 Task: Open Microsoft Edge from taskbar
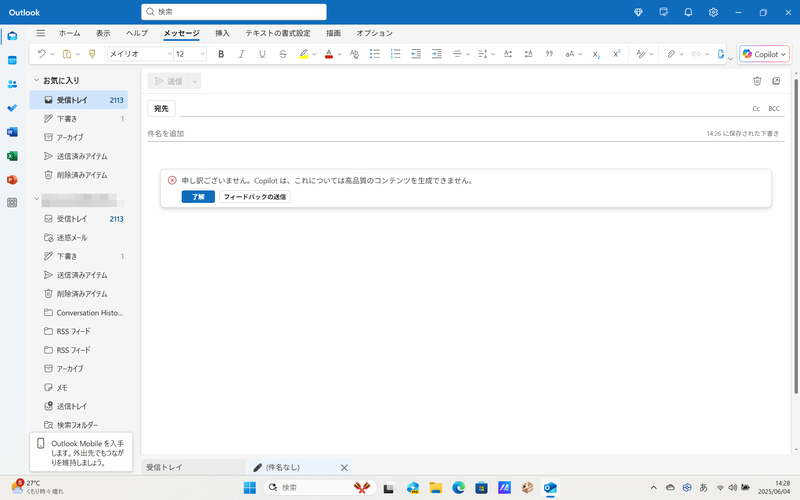tap(458, 488)
